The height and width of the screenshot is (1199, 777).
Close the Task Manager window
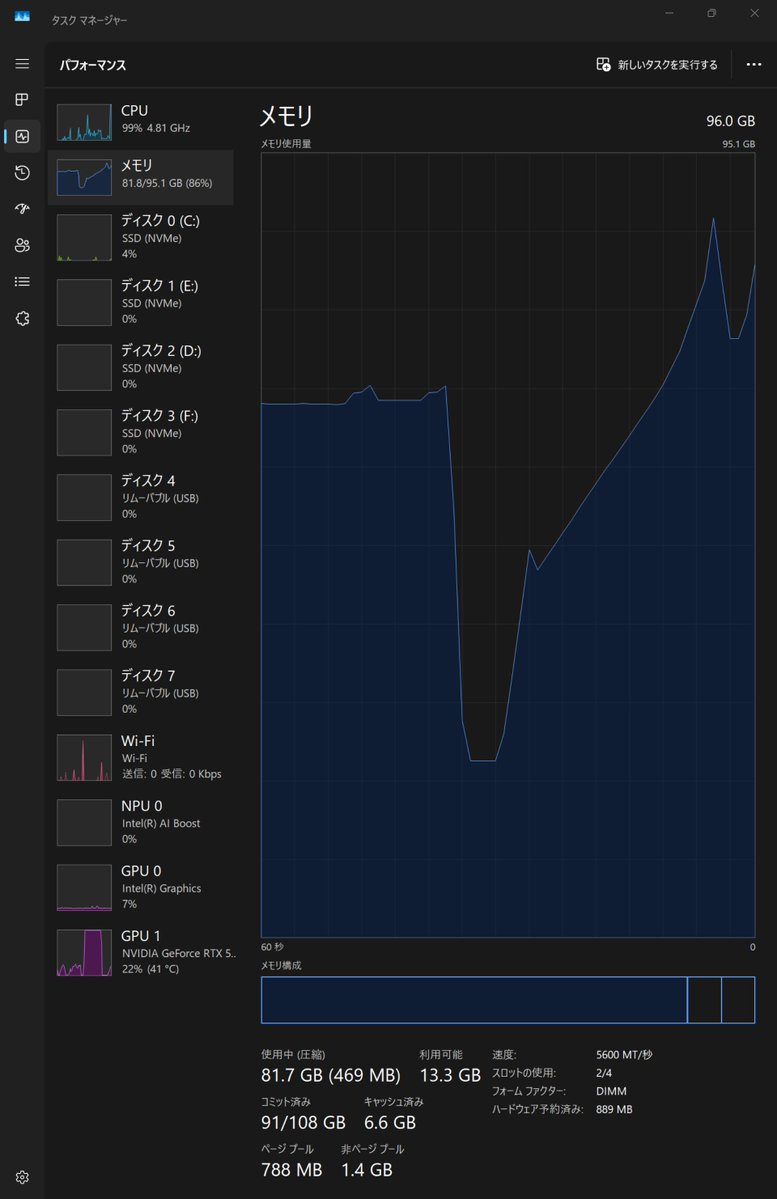pyautogui.click(x=755, y=13)
